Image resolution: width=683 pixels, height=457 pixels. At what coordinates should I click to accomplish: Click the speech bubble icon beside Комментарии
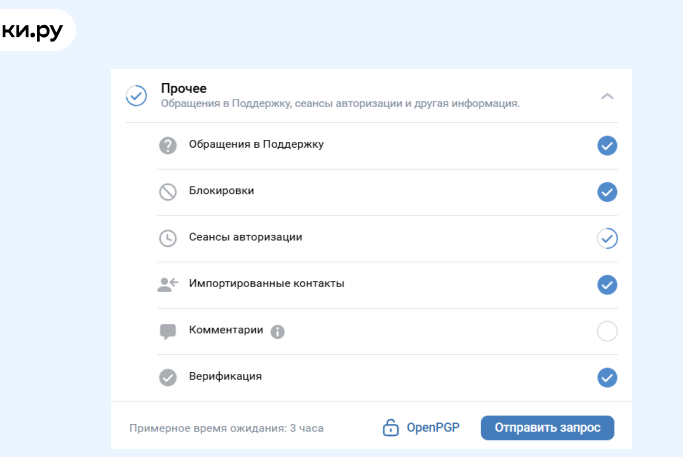pyautogui.click(x=168, y=331)
